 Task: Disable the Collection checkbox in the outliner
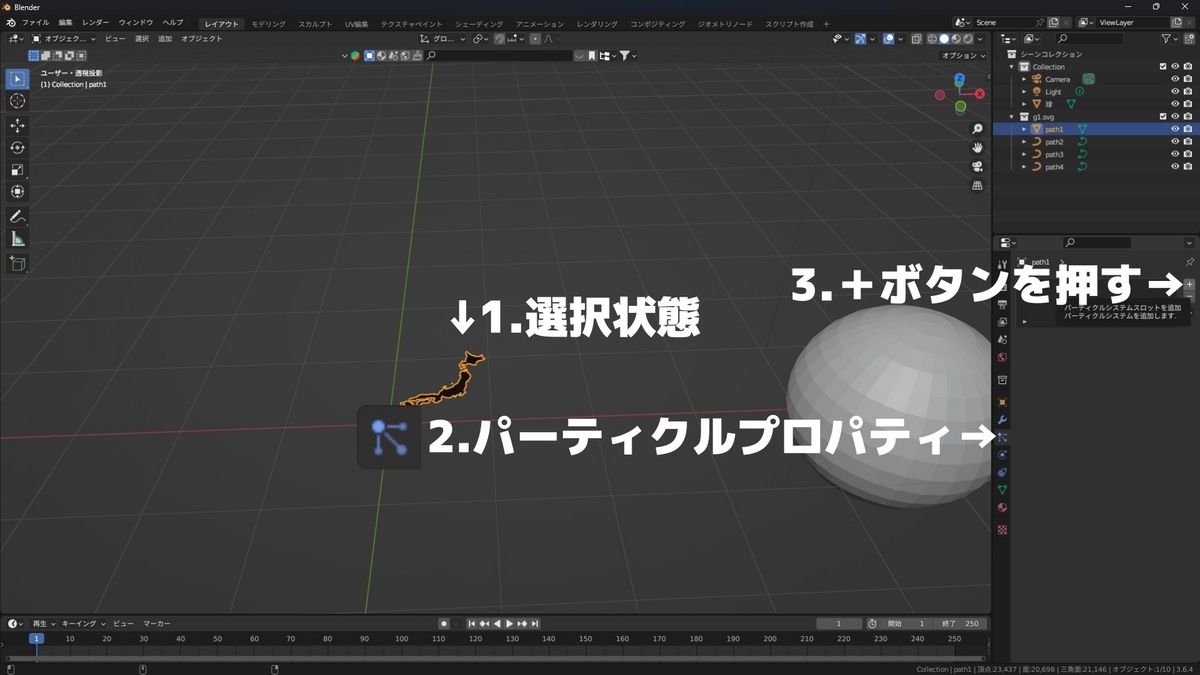1163,66
